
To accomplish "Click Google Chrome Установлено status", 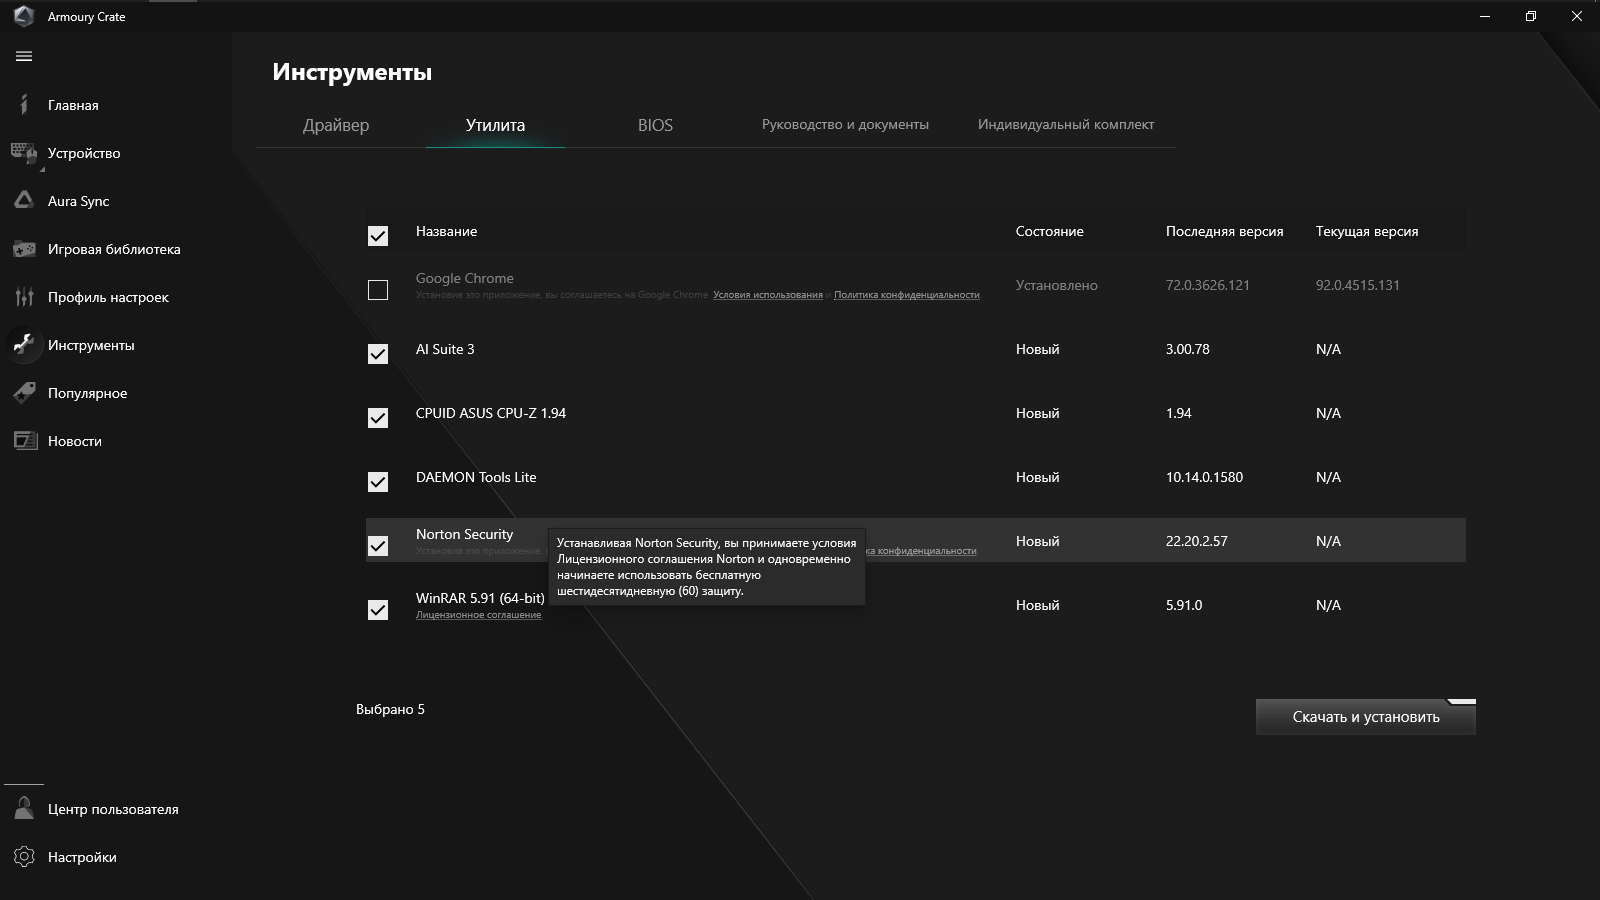I will 1057,285.
